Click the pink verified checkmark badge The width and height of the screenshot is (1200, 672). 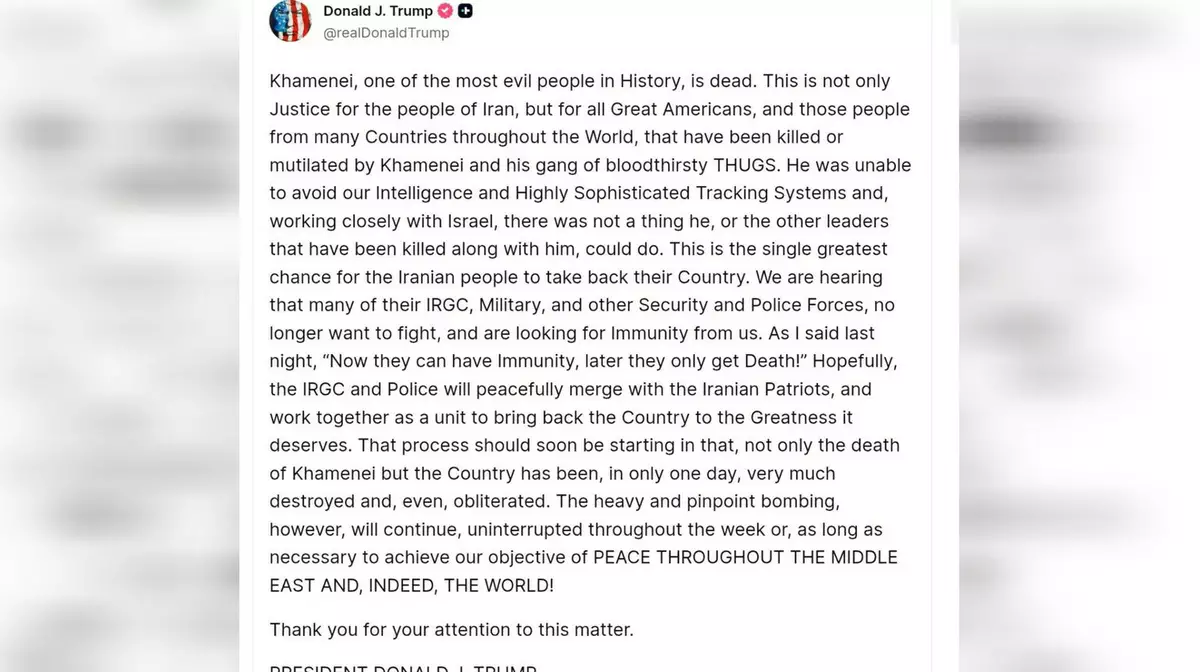(x=445, y=11)
